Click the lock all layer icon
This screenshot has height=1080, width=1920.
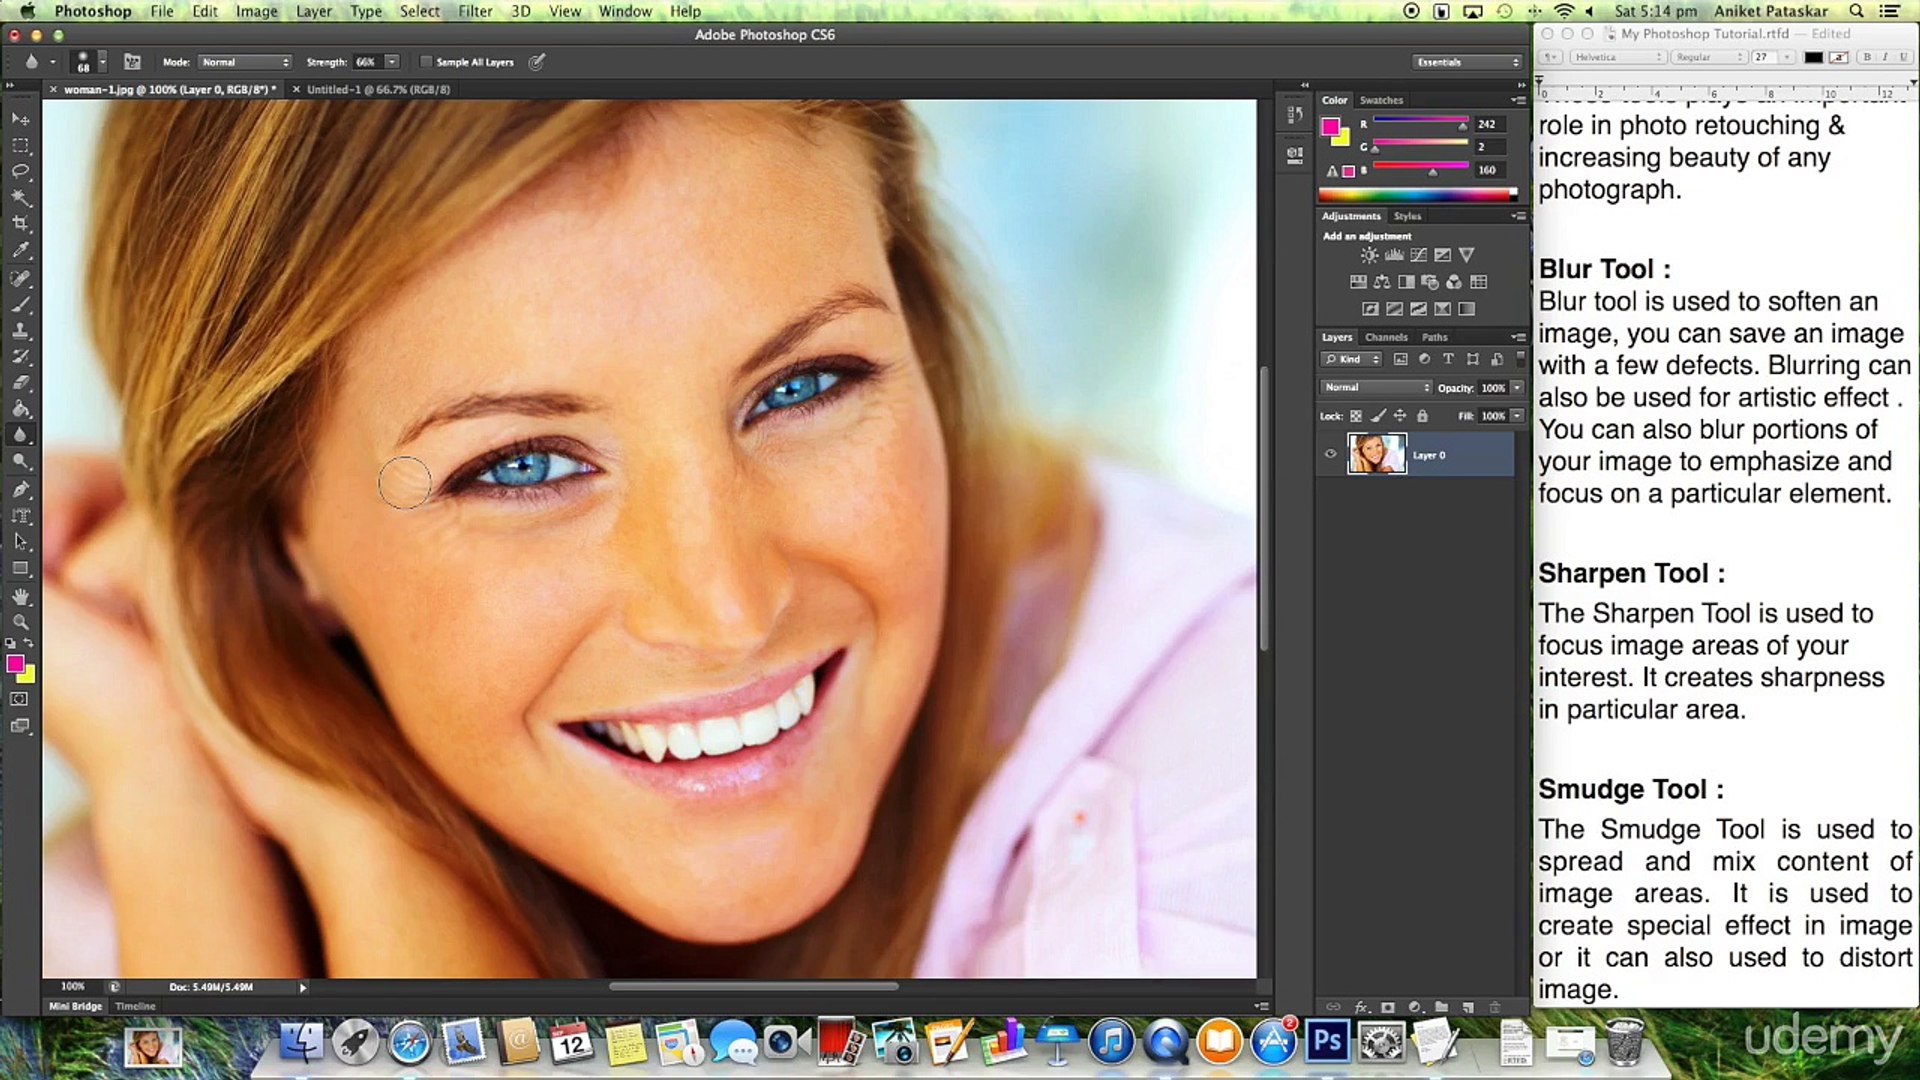click(1422, 416)
